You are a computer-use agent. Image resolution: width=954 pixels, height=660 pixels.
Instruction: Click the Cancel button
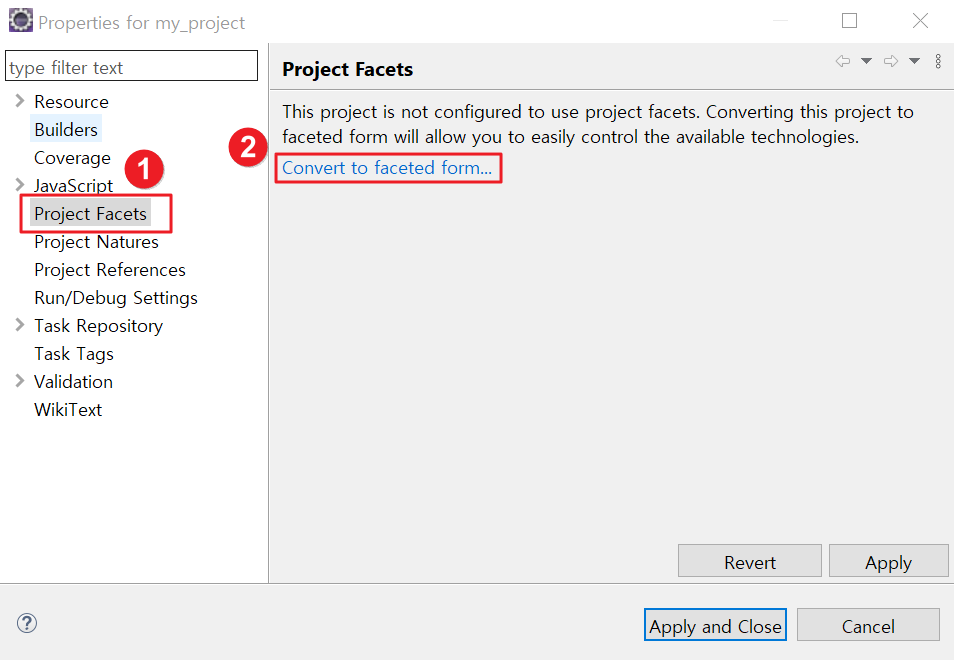[x=868, y=625]
